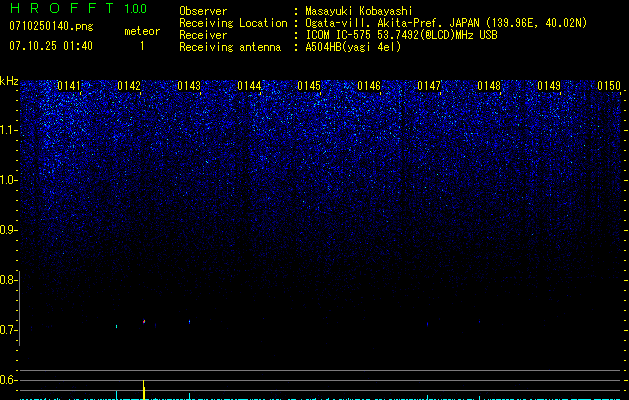Click the 0144 time marker
This screenshot has height=400, width=629.
click(249, 86)
